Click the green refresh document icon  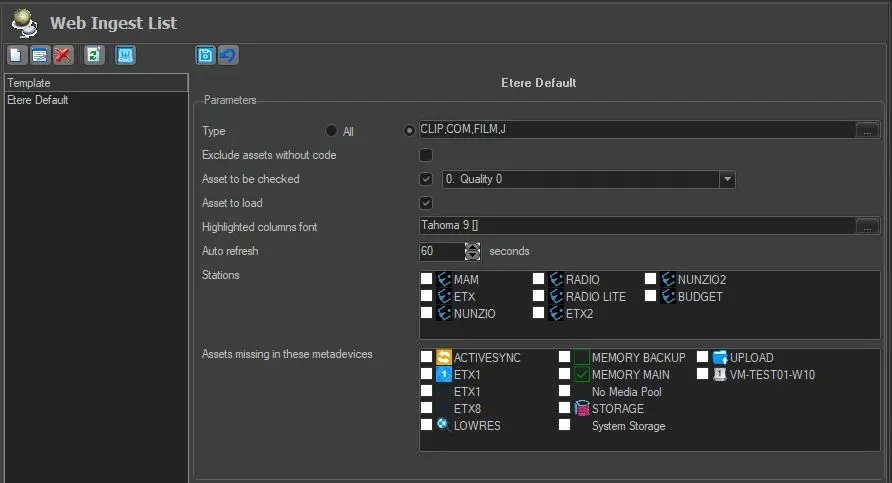94,56
